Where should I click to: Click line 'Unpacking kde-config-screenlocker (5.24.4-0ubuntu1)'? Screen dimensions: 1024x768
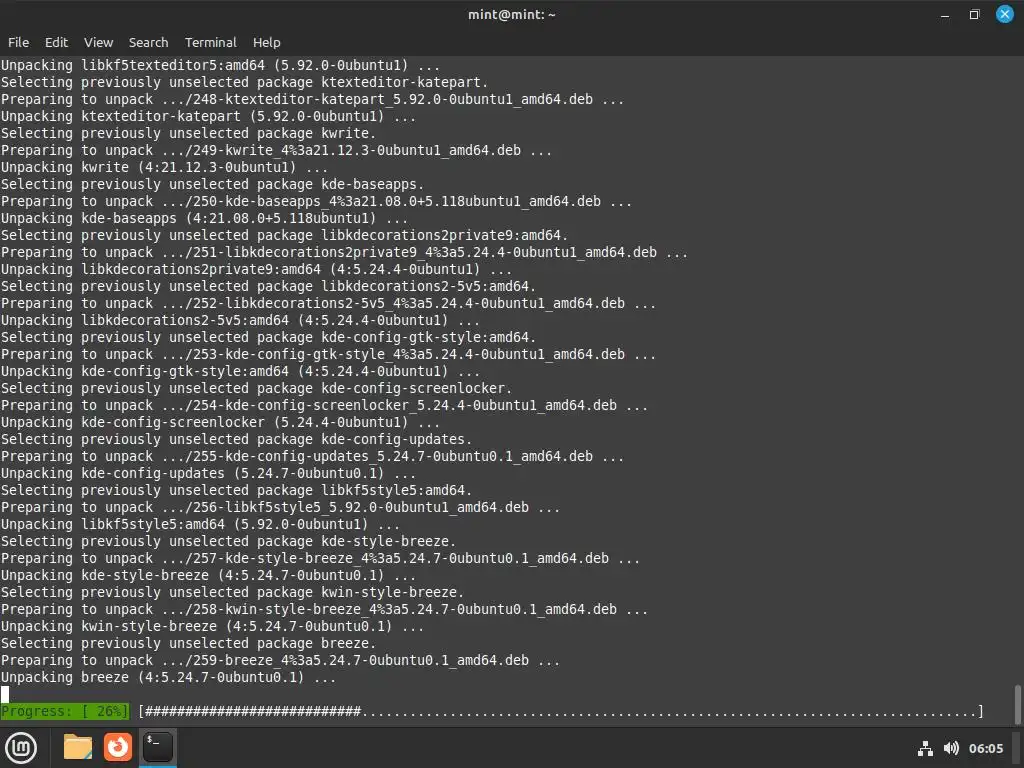pos(220,423)
